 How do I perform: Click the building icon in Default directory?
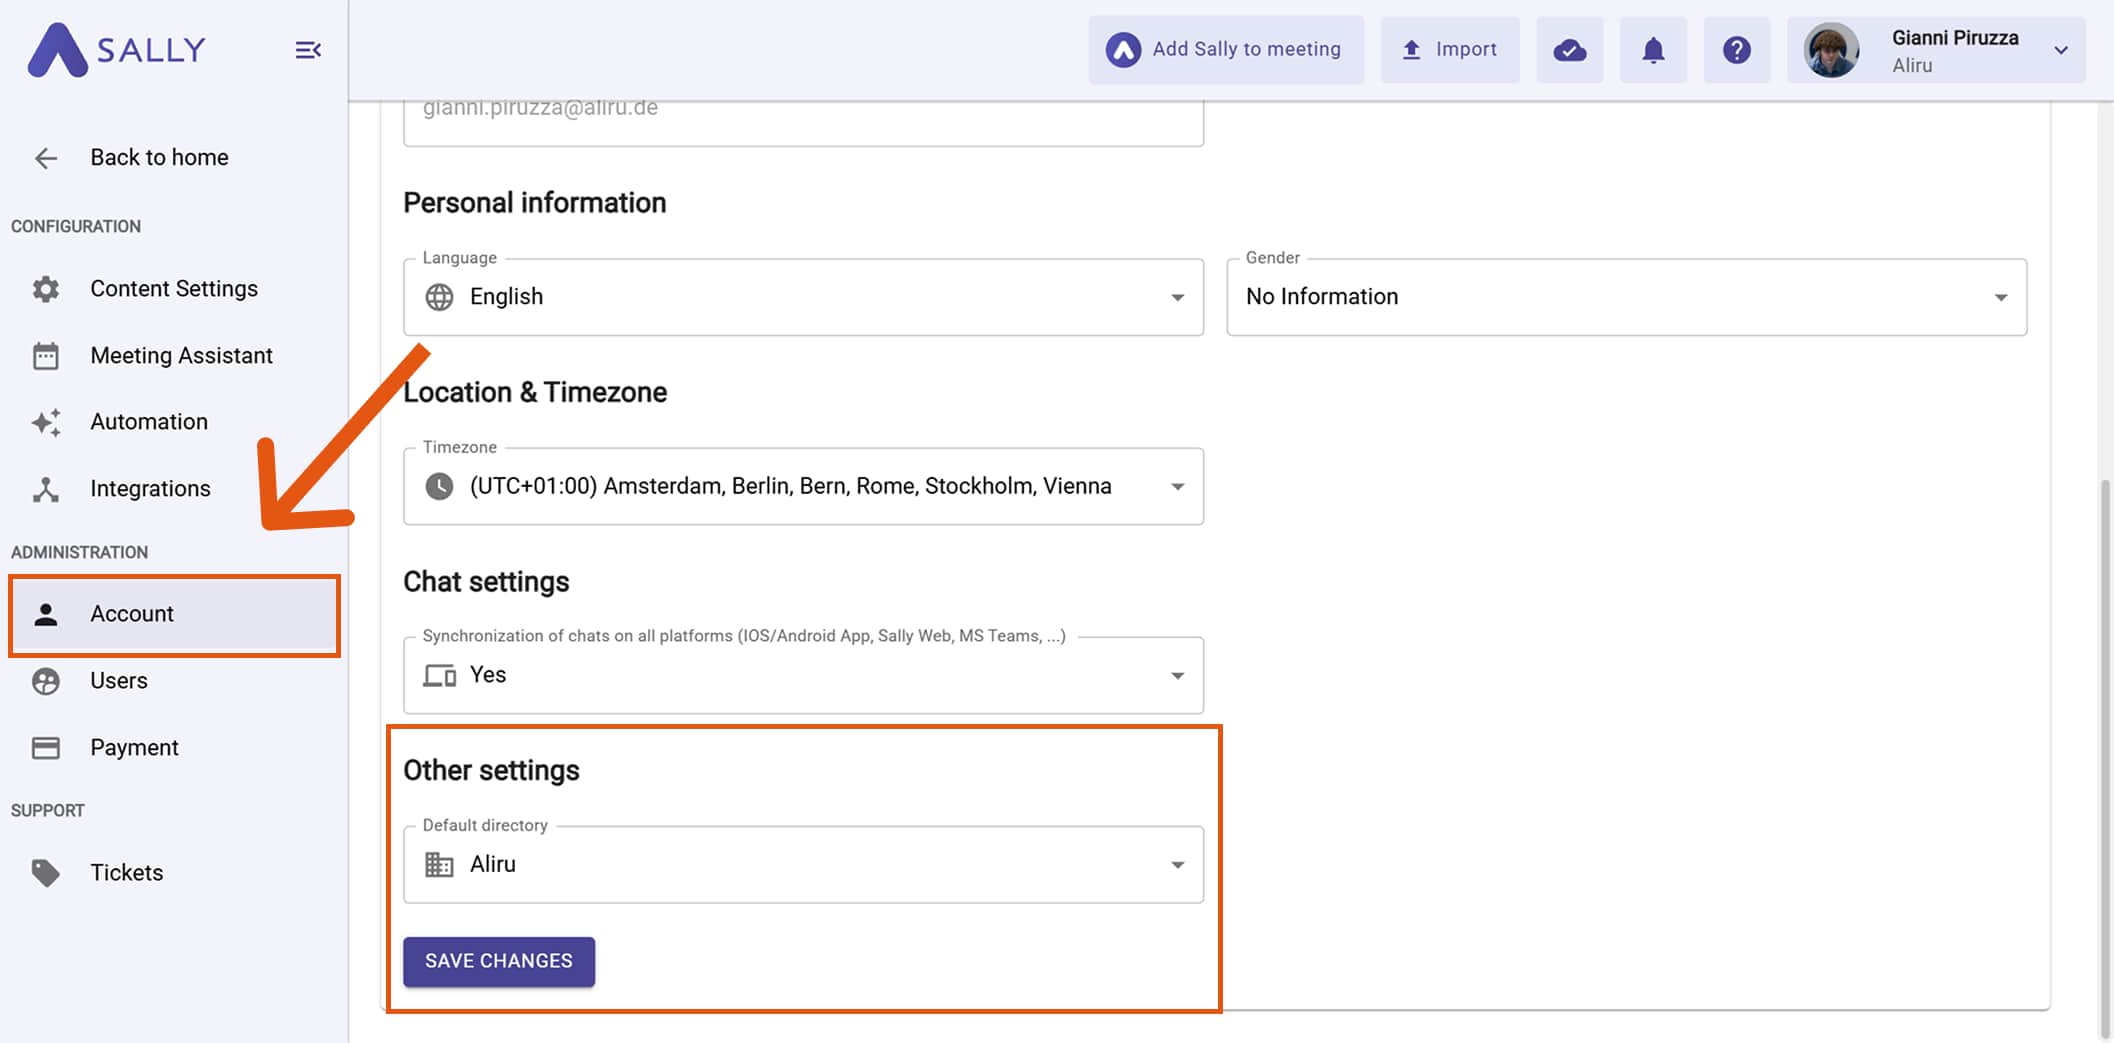tap(439, 864)
